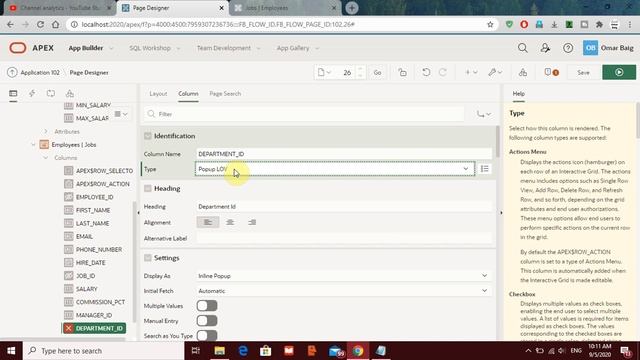Align heading left
The image size is (640, 360).
point(208,222)
